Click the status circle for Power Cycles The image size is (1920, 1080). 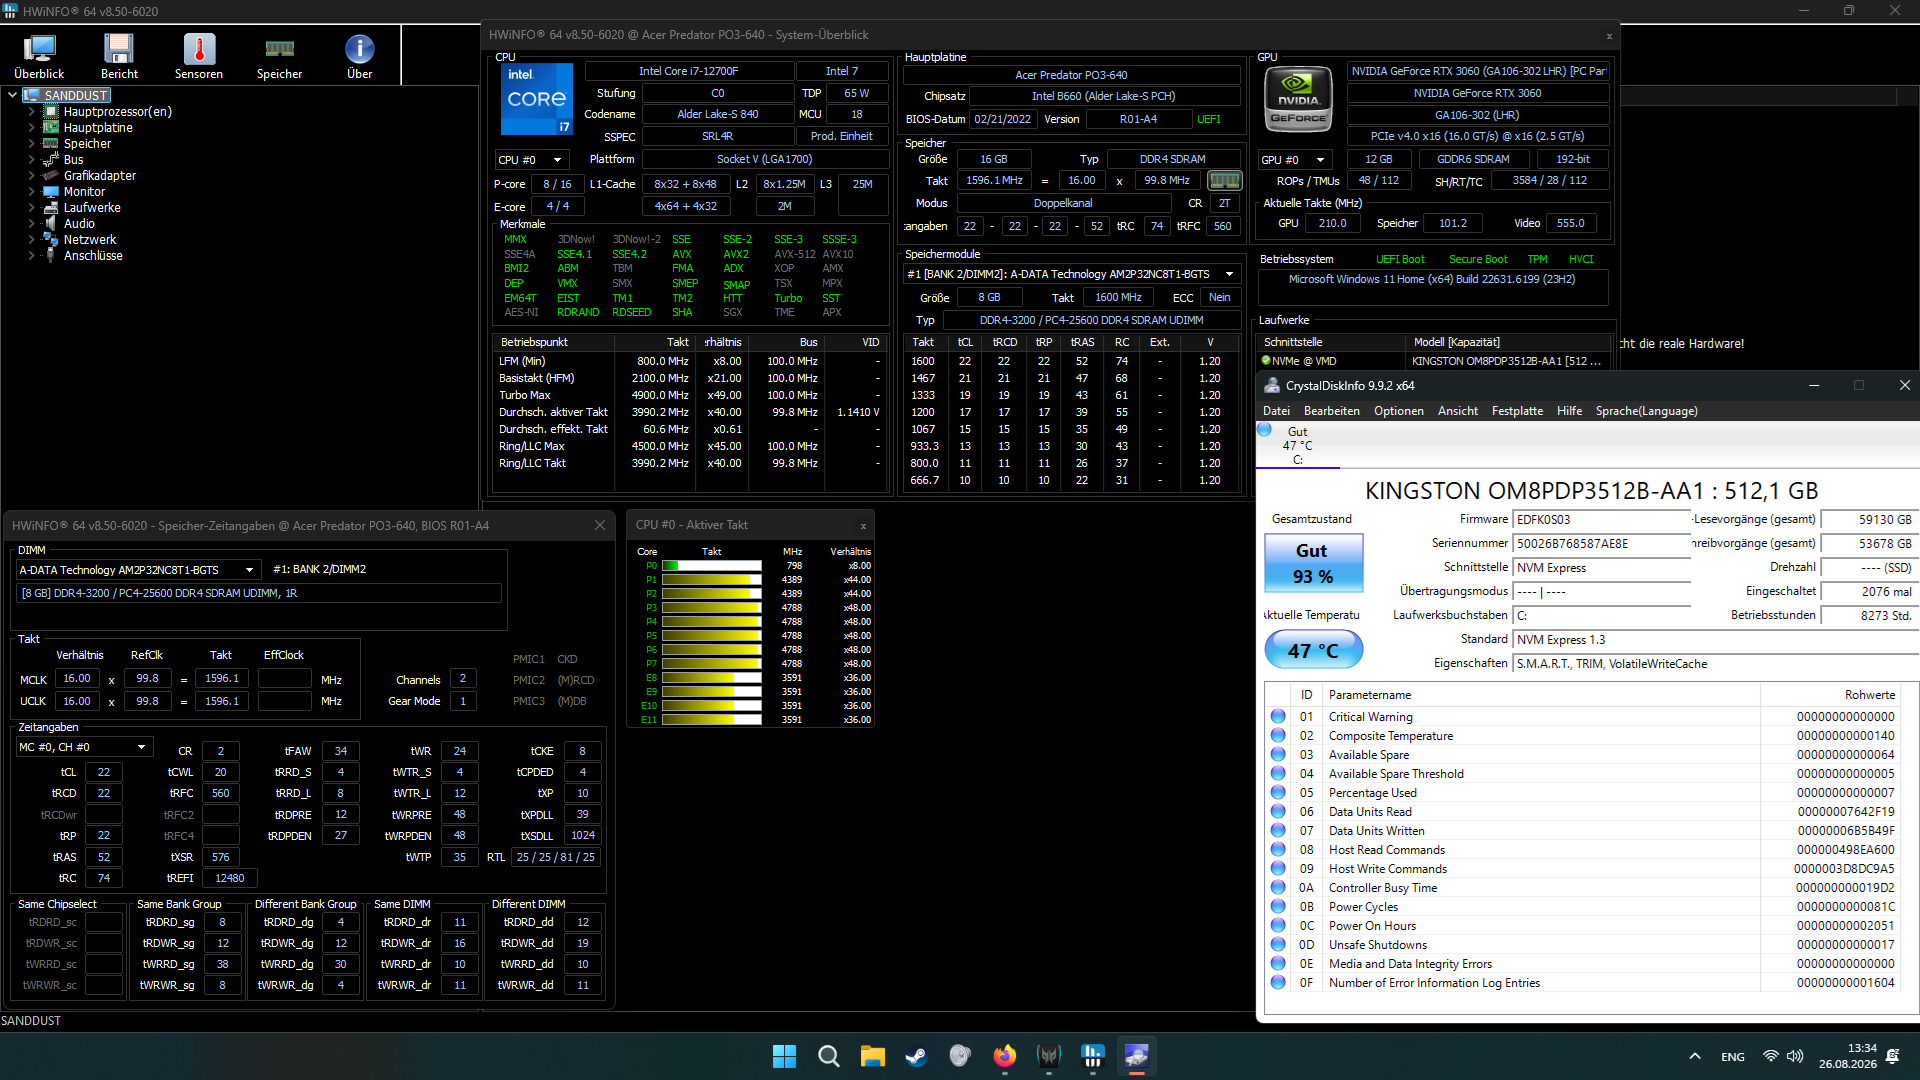point(1278,907)
